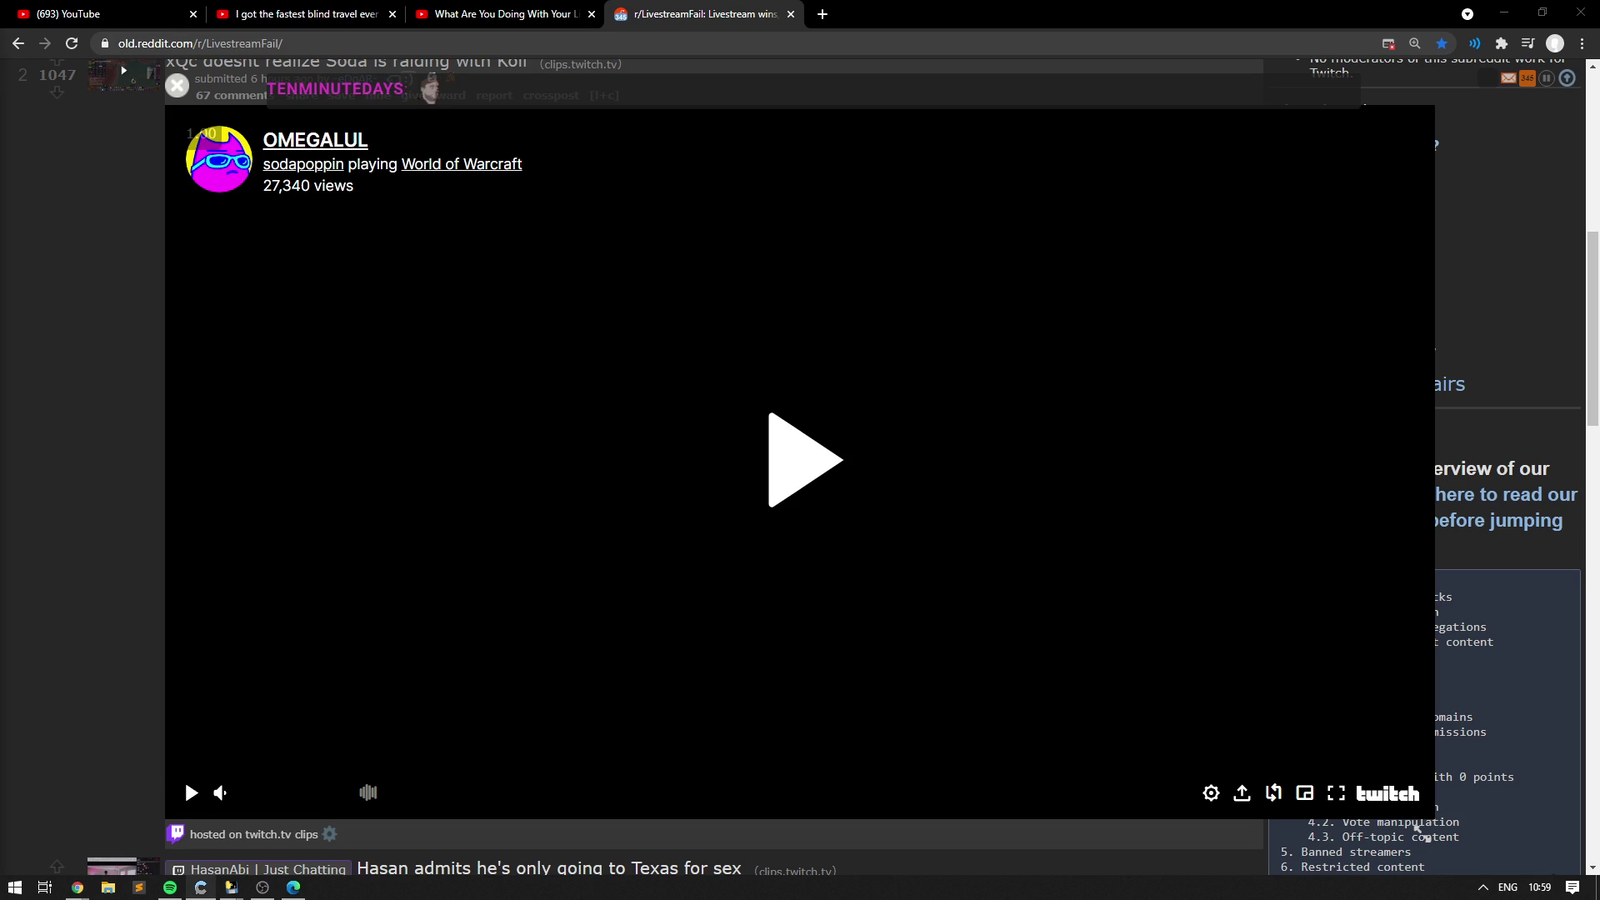Image resolution: width=1600 pixels, height=900 pixels.
Task: Click the blue sound-waves extension icon
Action: [1474, 43]
